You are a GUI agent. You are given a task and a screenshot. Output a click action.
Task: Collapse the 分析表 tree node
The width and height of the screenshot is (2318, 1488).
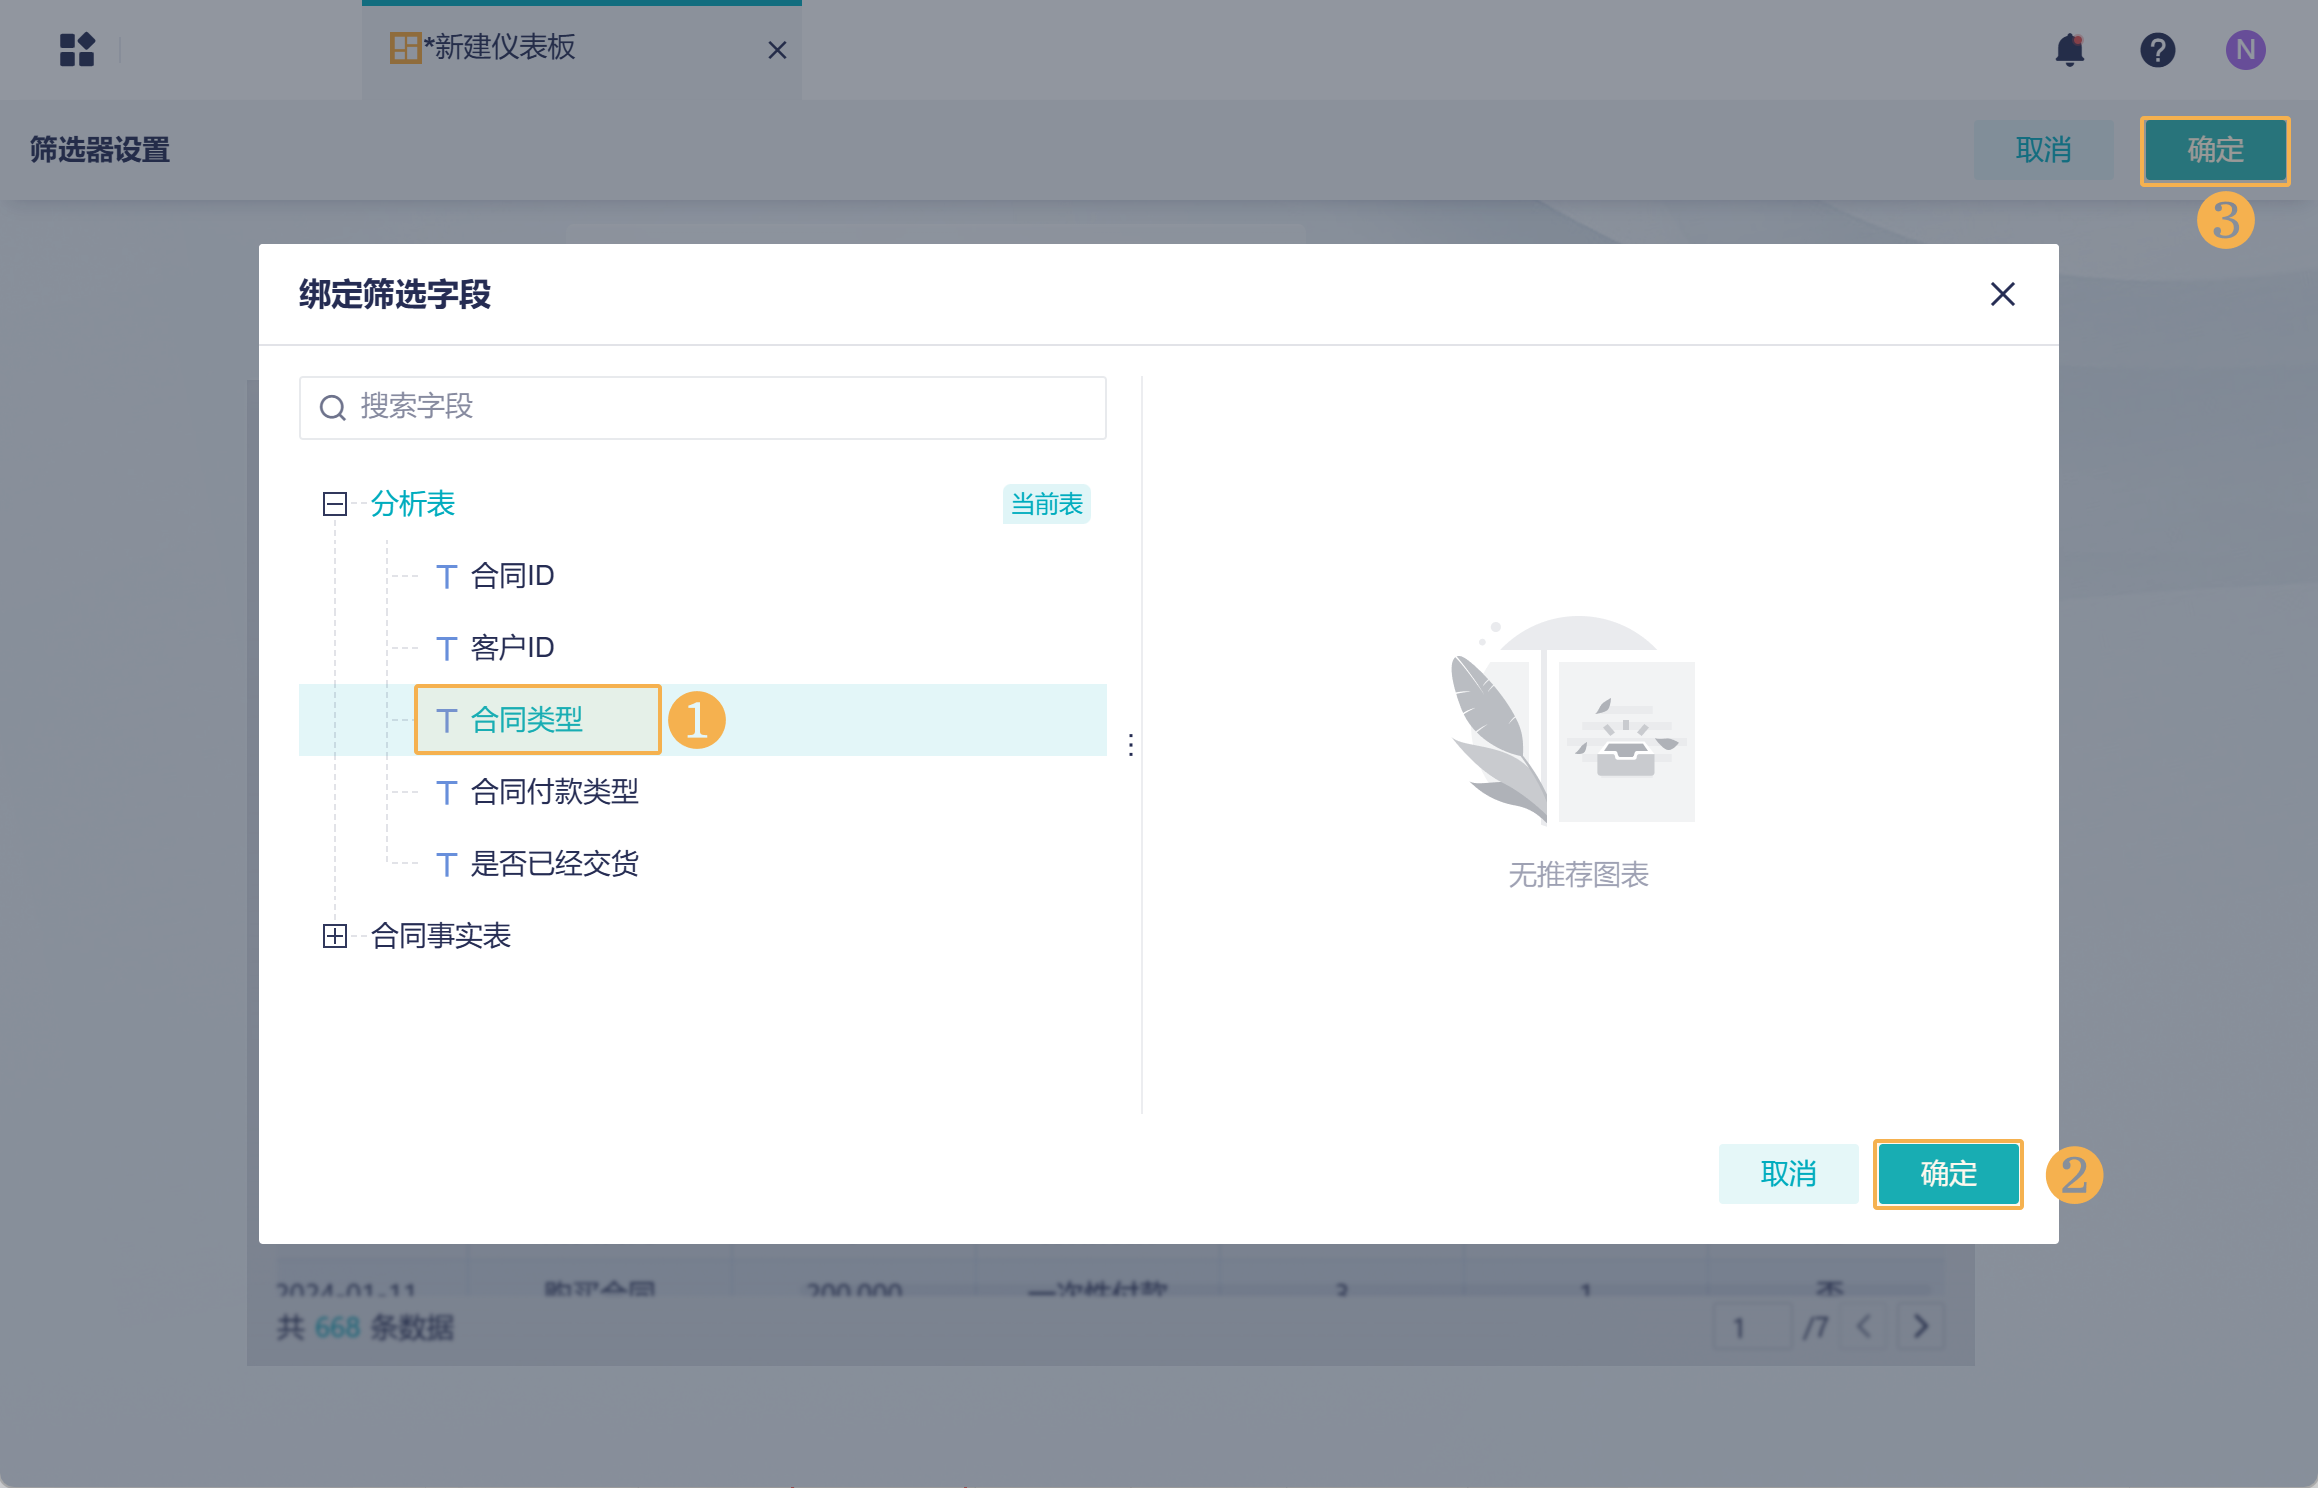(x=335, y=504)
